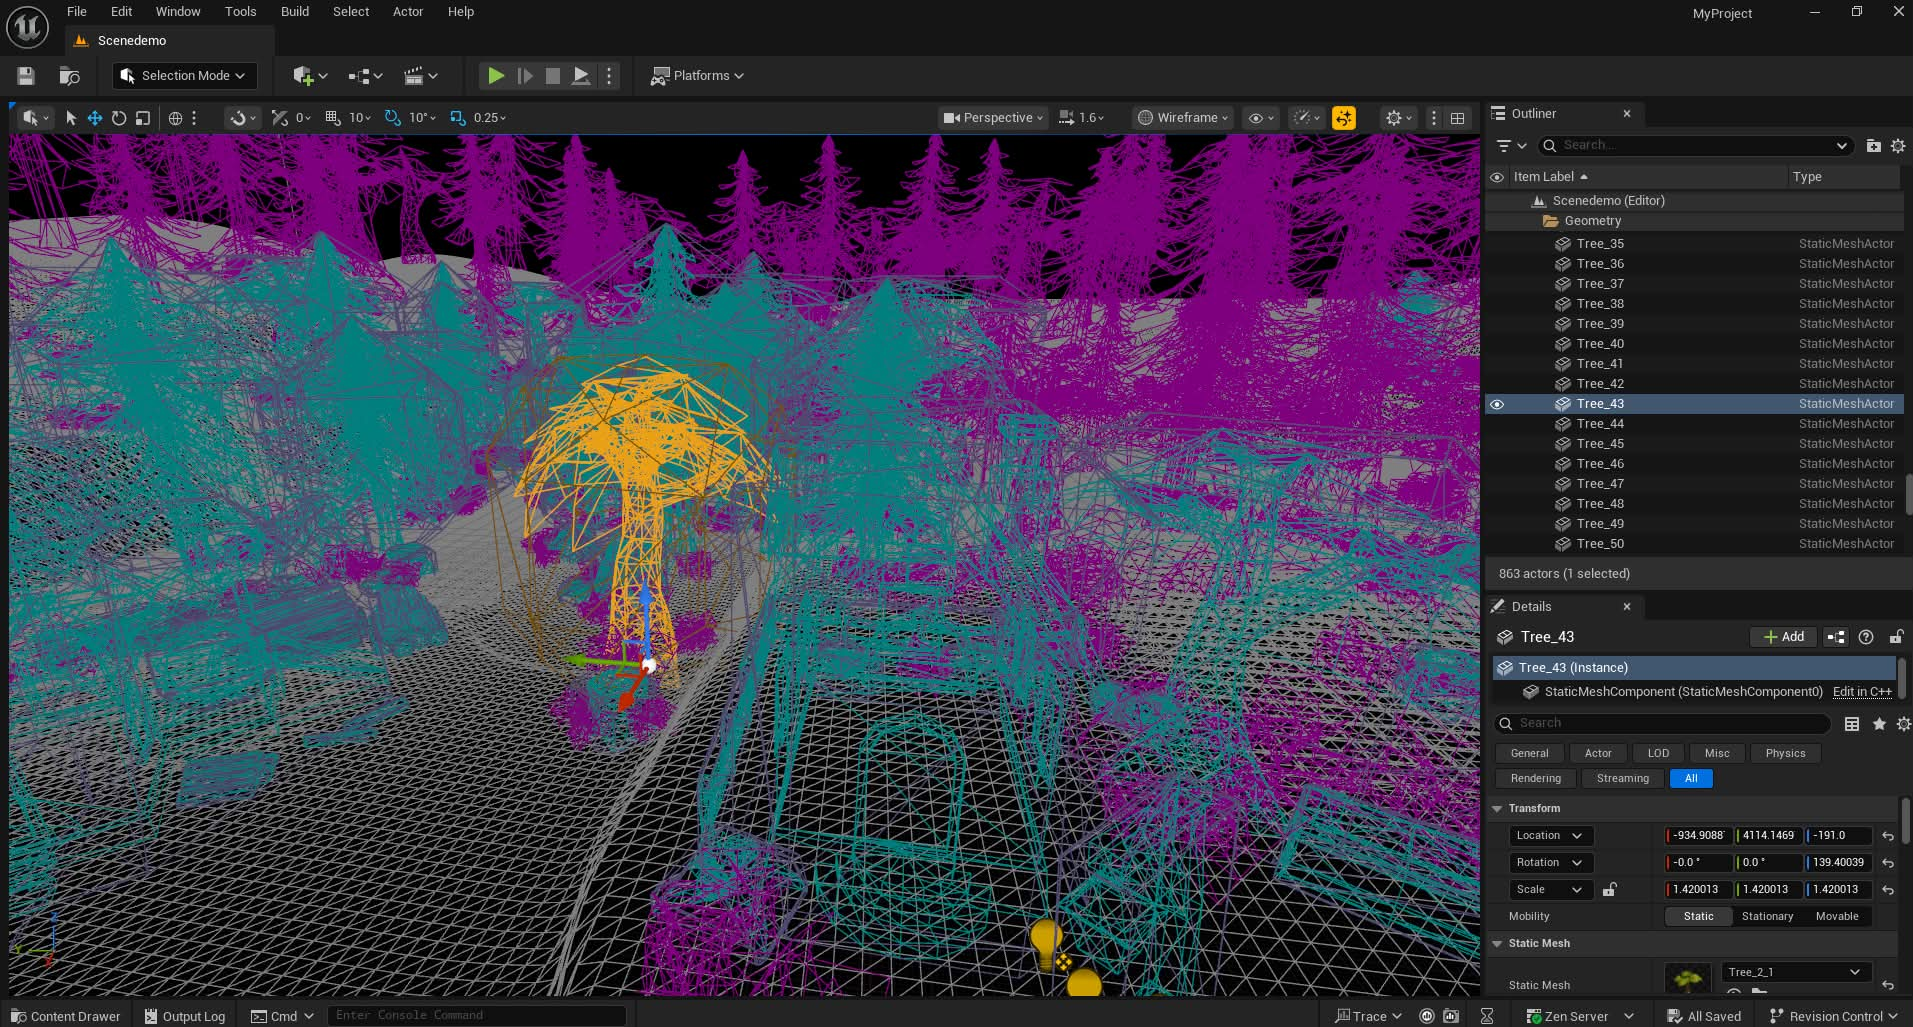Open the Wireframe view mode dropdown
This screenshot has height=1027, width=1913.
pyautogui.click(x=1183, y=118)
